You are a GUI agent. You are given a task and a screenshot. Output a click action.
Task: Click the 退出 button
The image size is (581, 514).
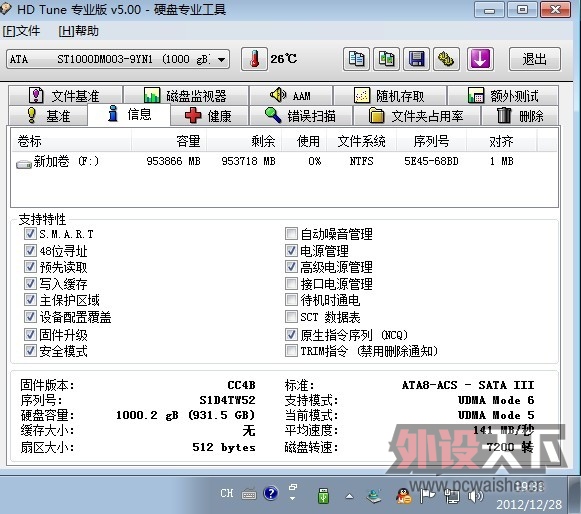coord(534,59)
